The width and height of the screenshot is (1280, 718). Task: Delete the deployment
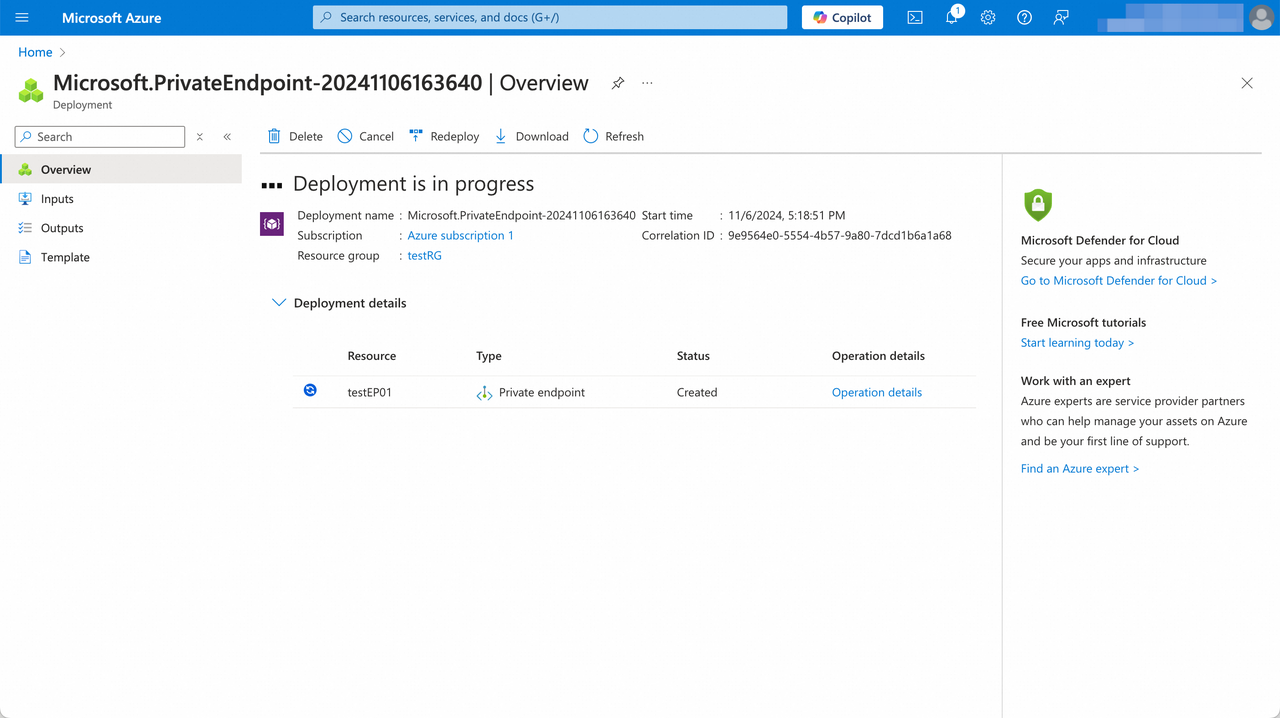(x=294, y=136)
